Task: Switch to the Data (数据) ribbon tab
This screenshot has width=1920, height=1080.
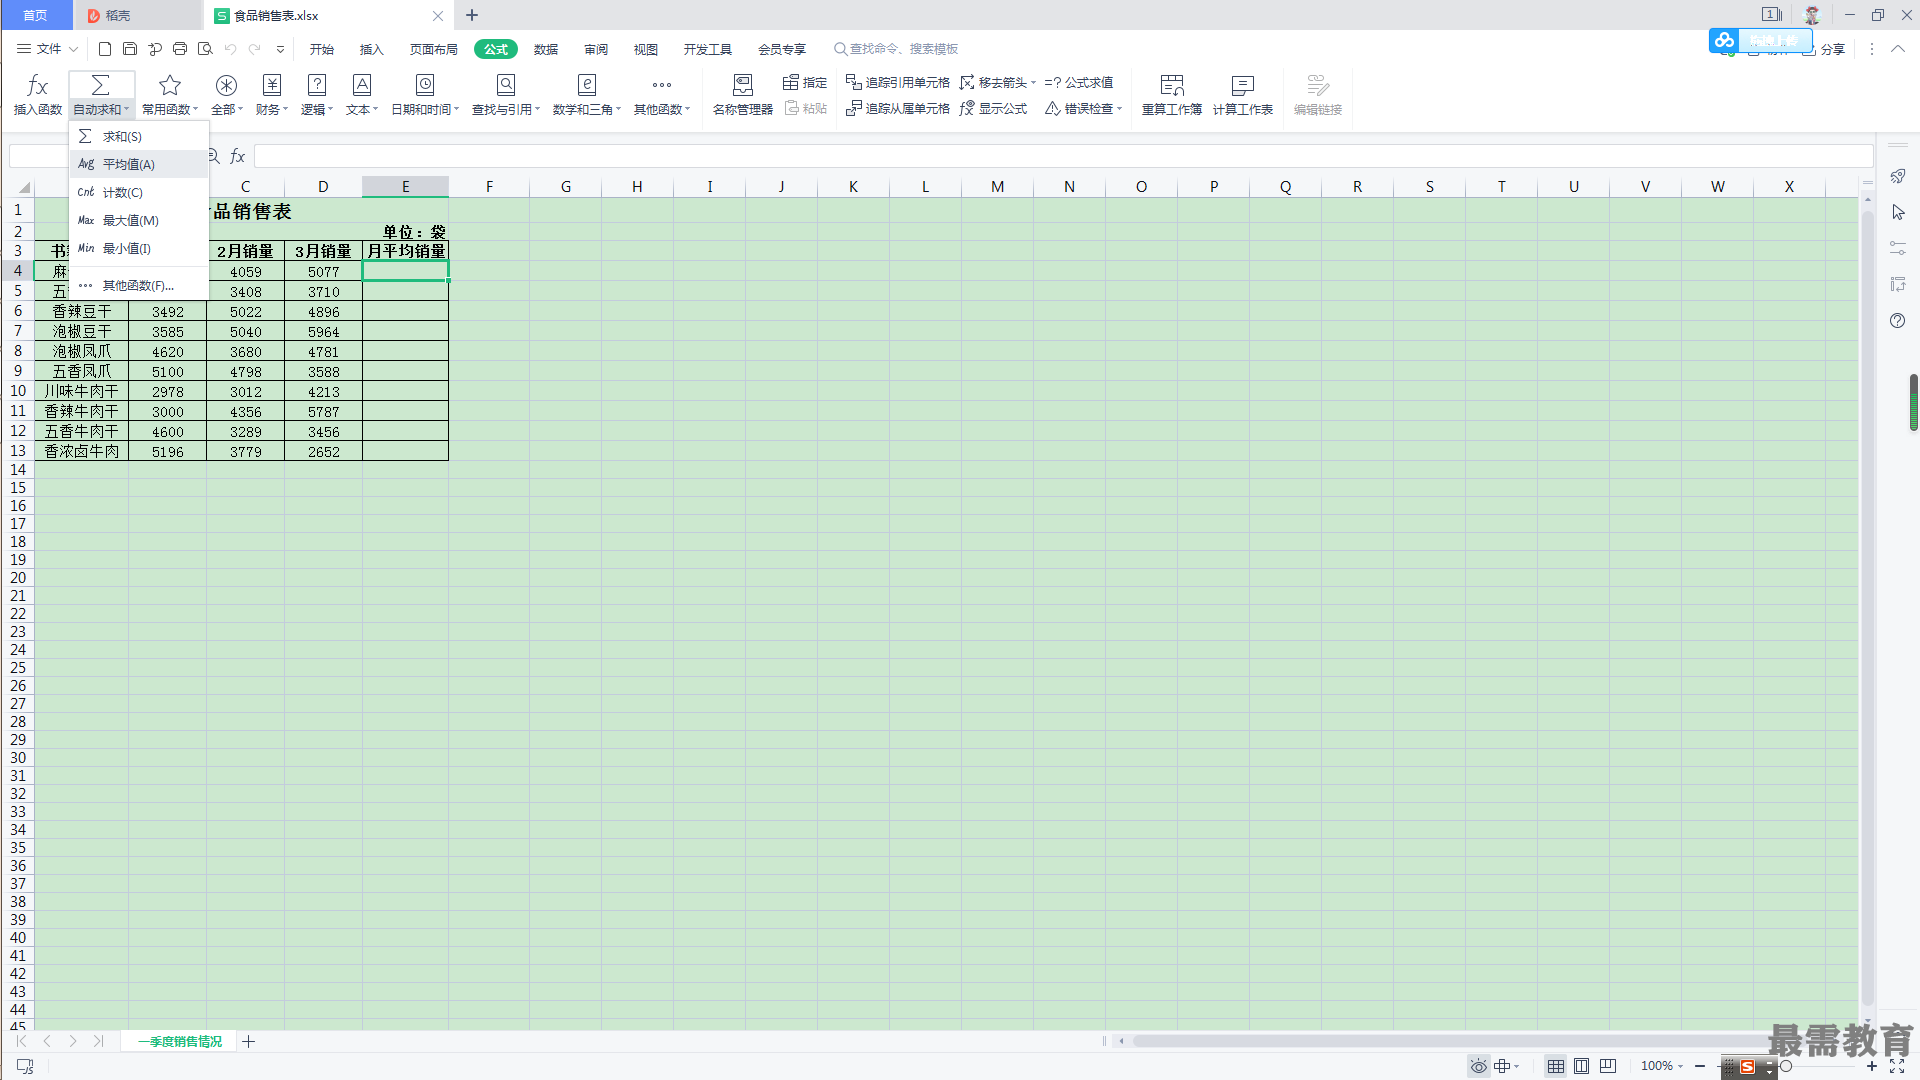Action: point(546,49)
